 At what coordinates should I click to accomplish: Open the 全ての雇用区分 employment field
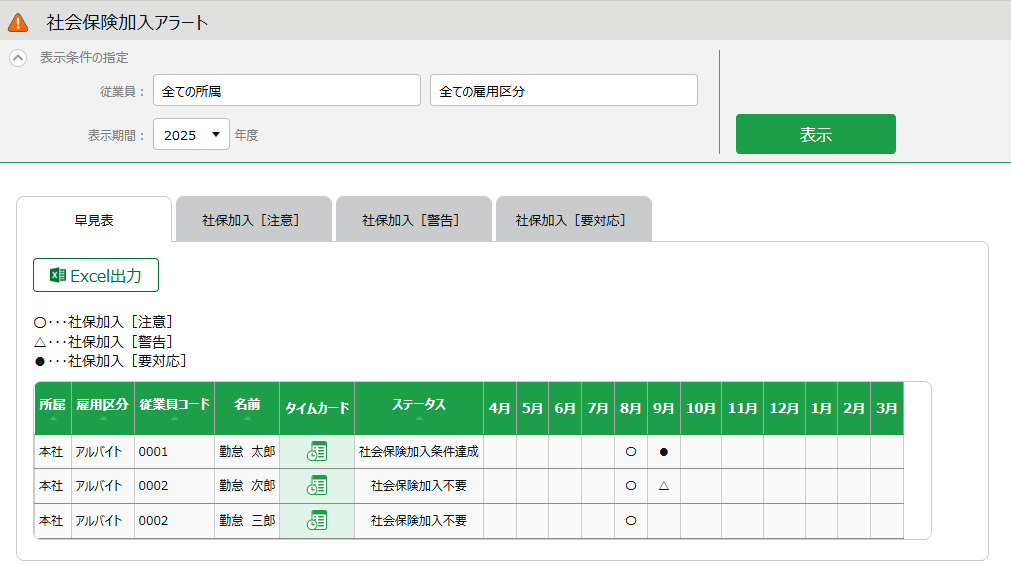pyautogui.click(x=564, y=90)
